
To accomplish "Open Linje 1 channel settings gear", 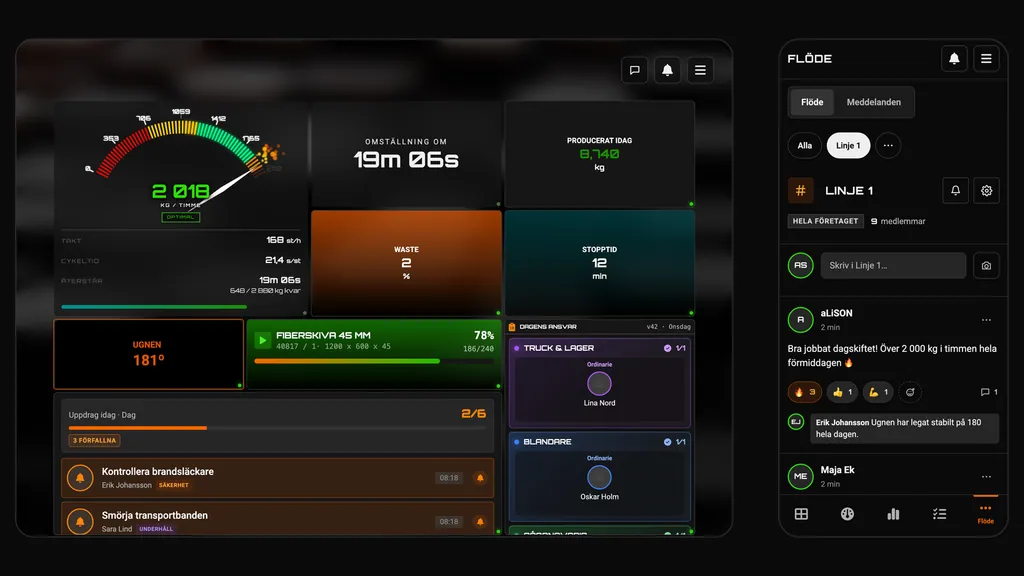I will click(986, 191).
